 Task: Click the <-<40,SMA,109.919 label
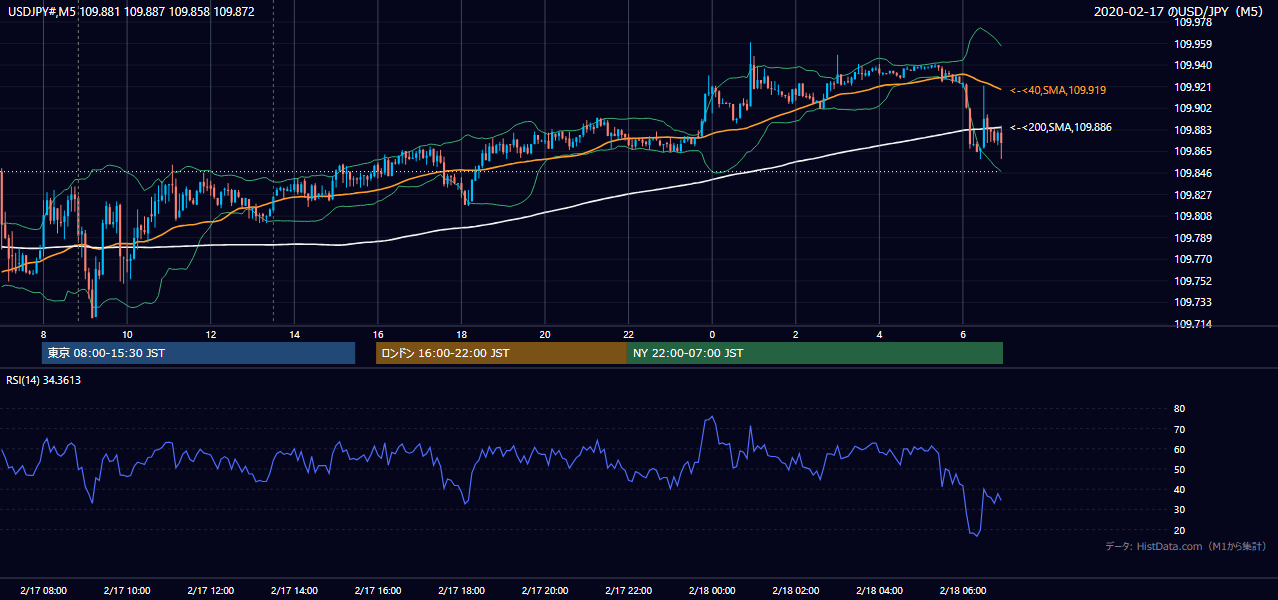(1057, 90)
